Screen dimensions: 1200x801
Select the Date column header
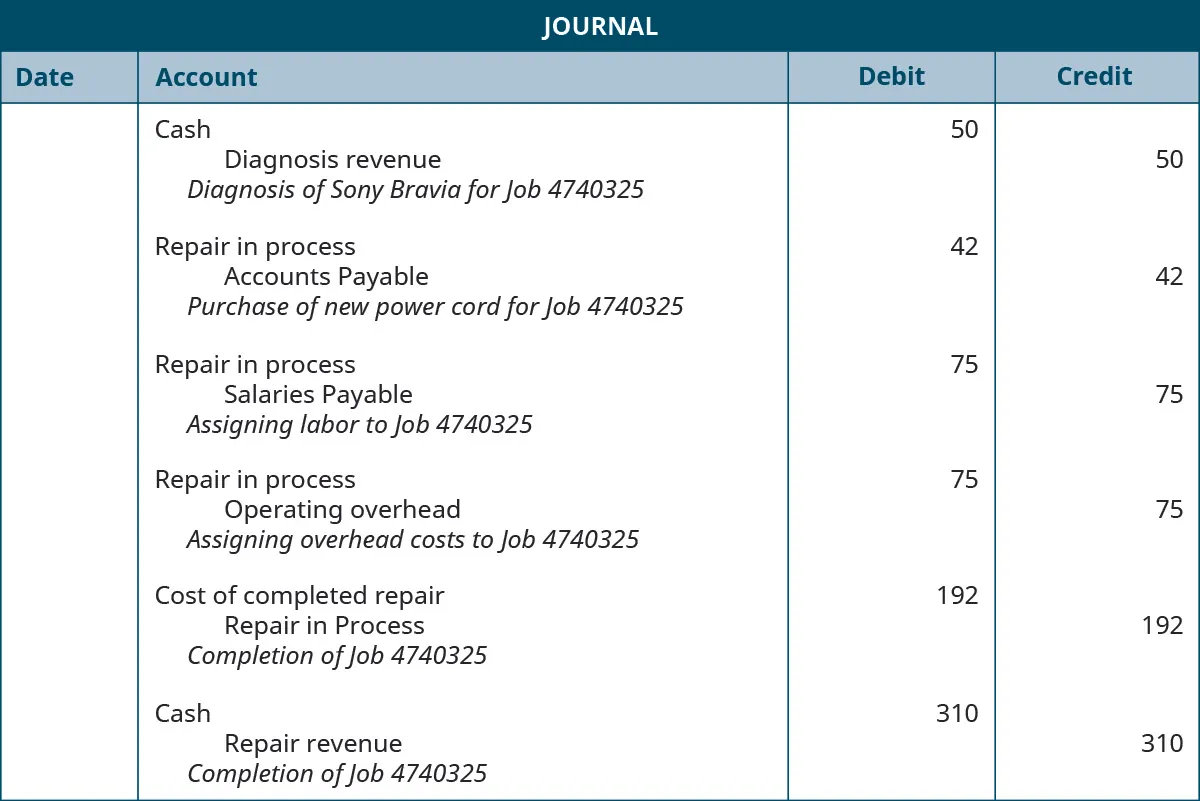[45, 77]
